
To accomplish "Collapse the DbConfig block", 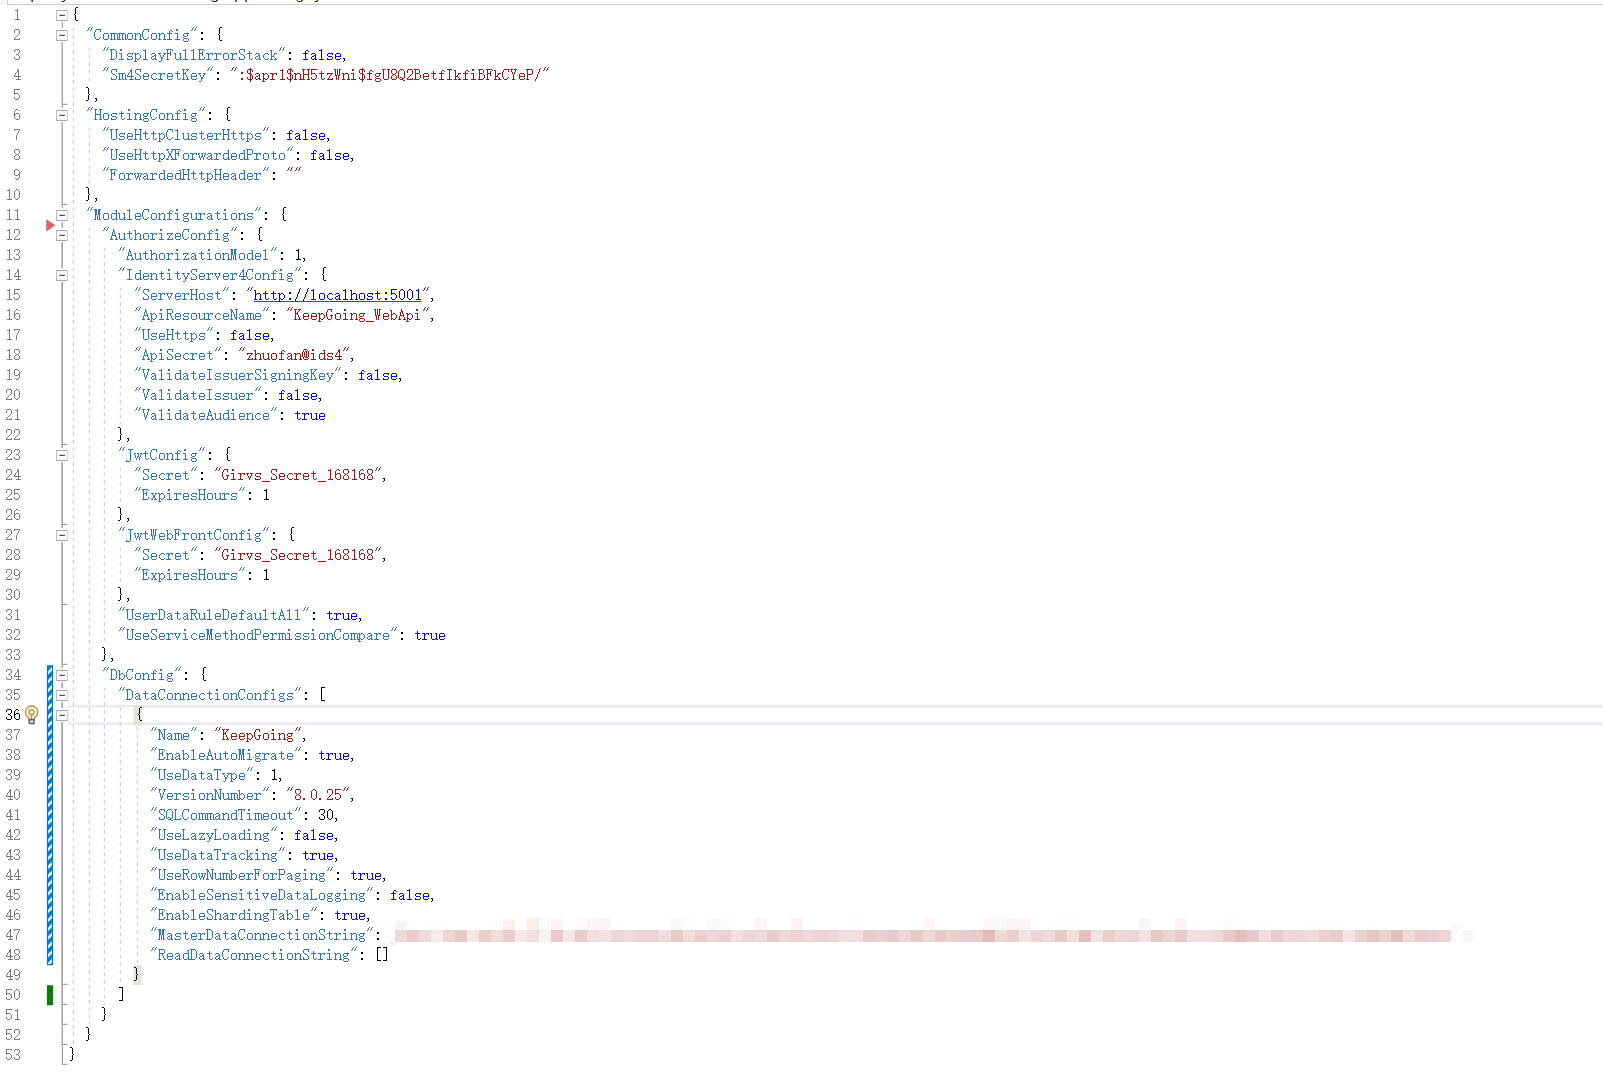I will click(x=62, y=675).
